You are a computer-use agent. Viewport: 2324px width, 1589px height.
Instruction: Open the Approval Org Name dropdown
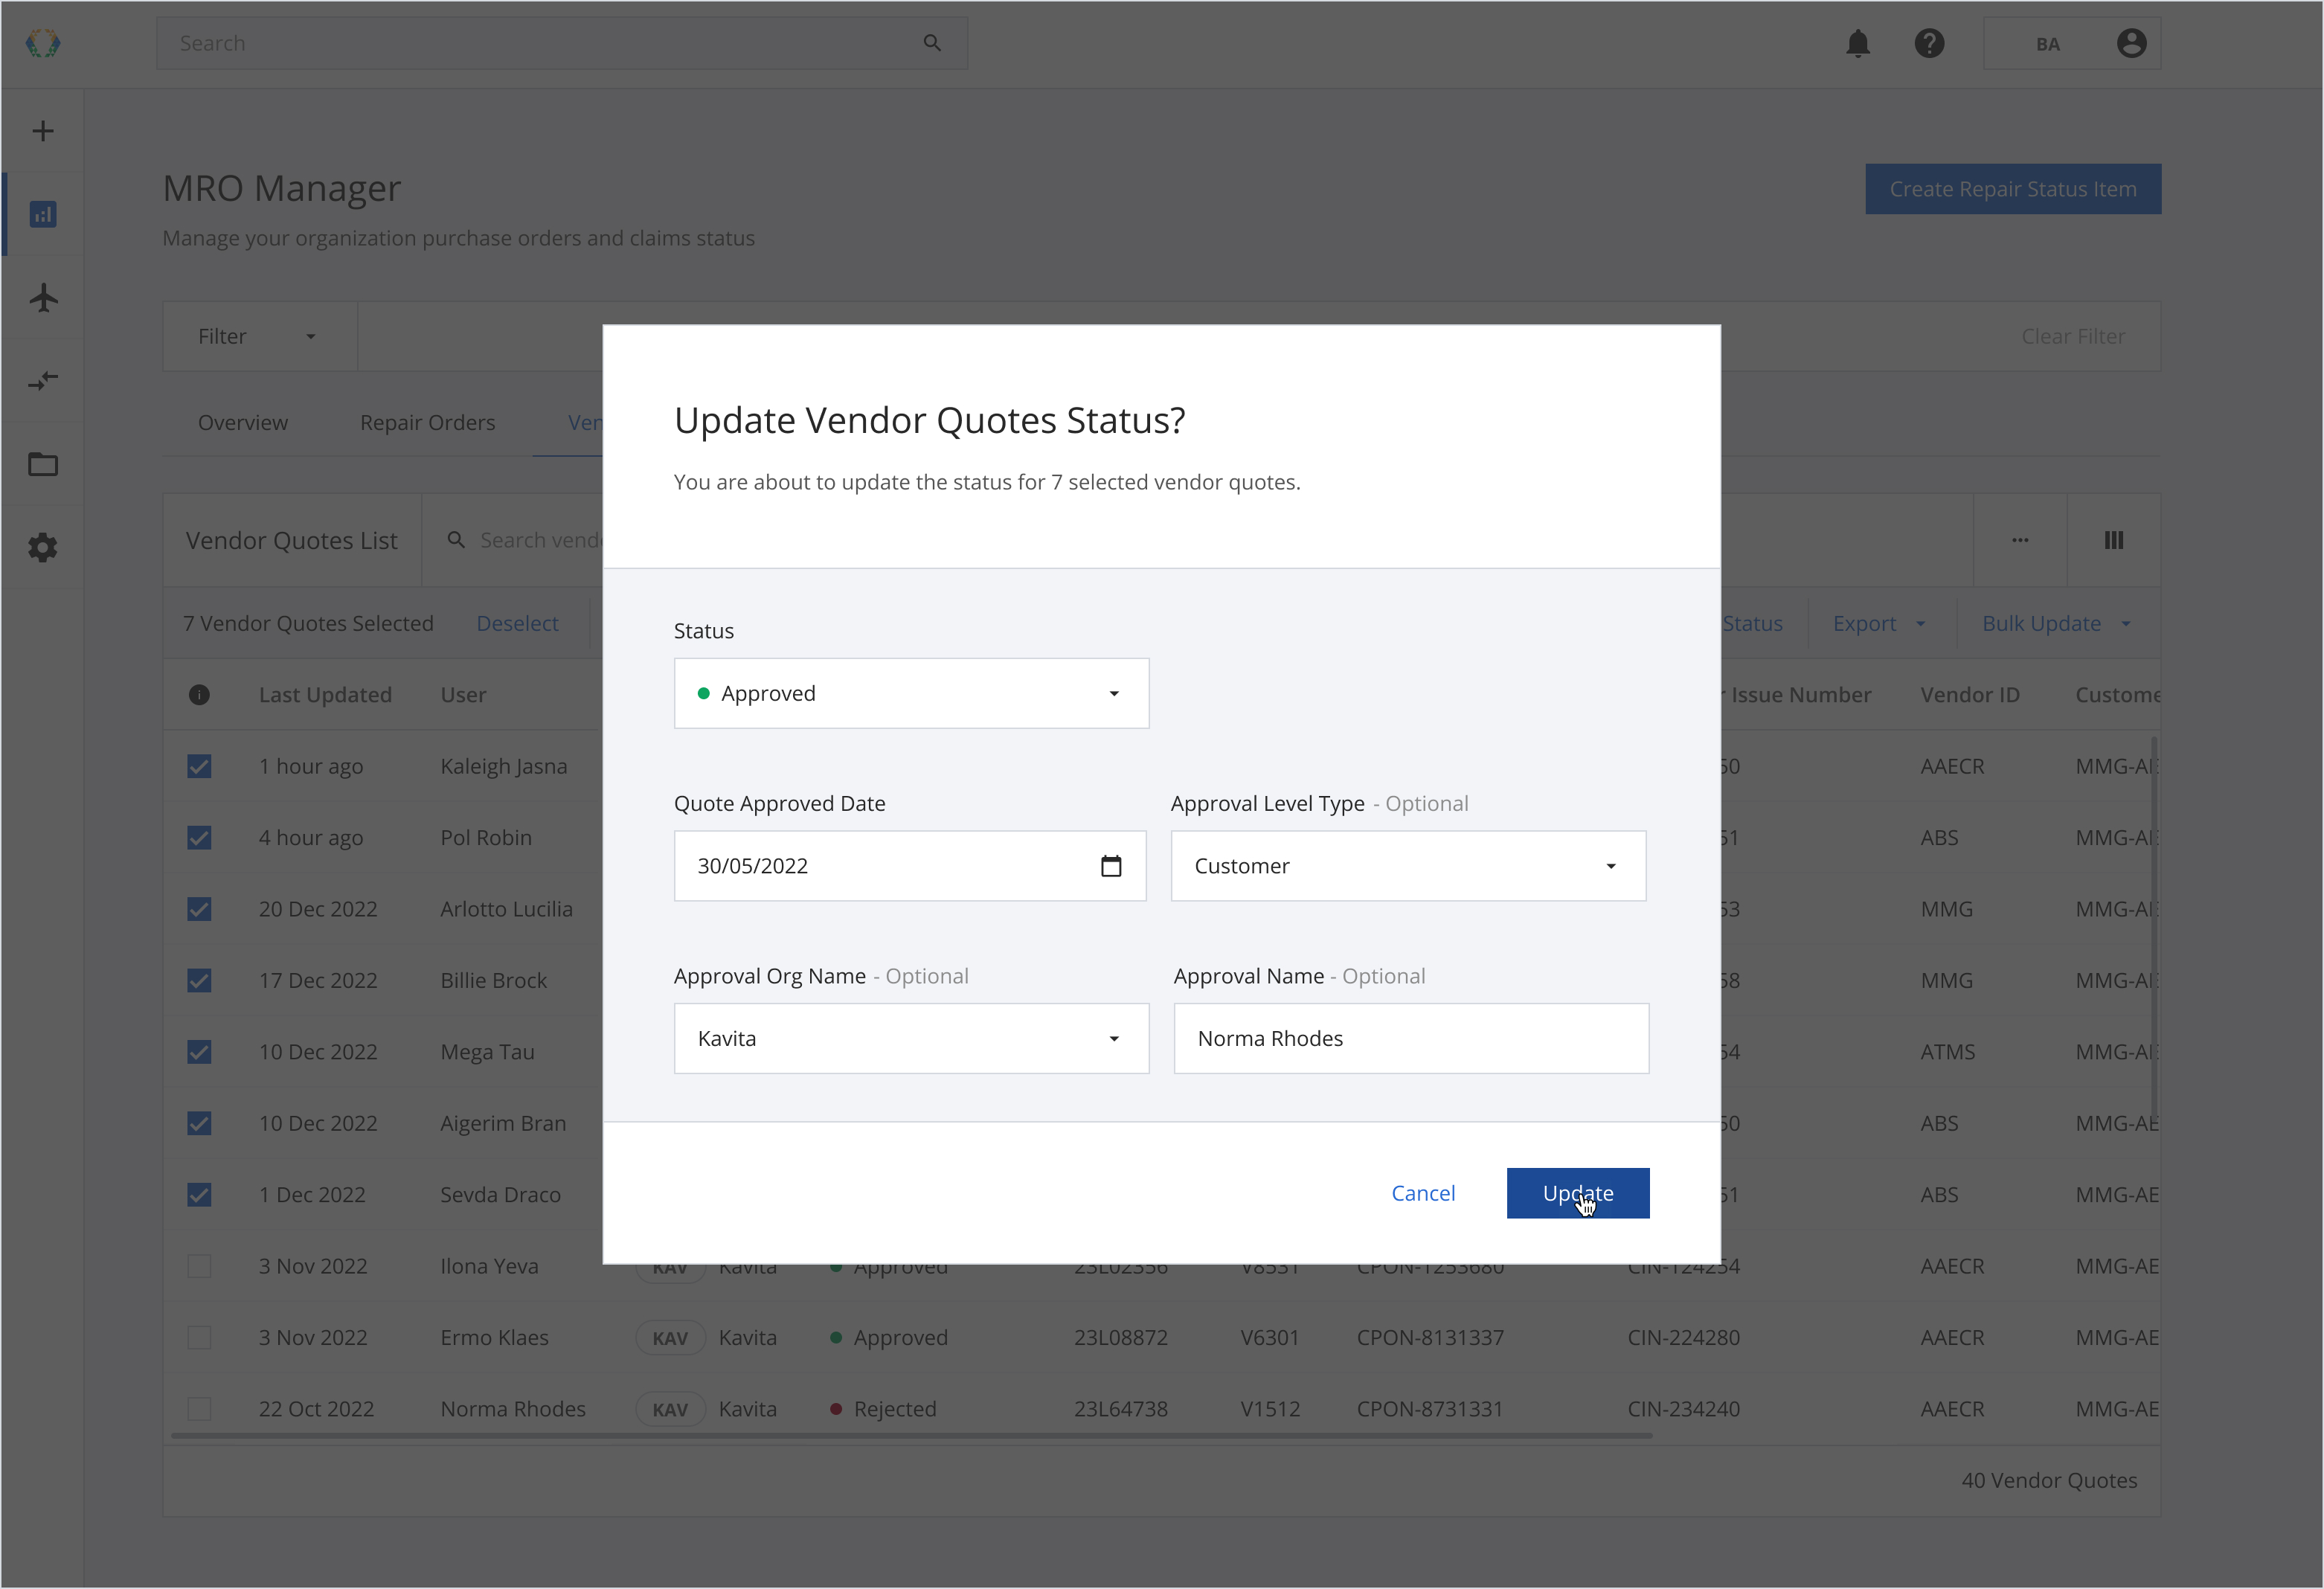911,1038
